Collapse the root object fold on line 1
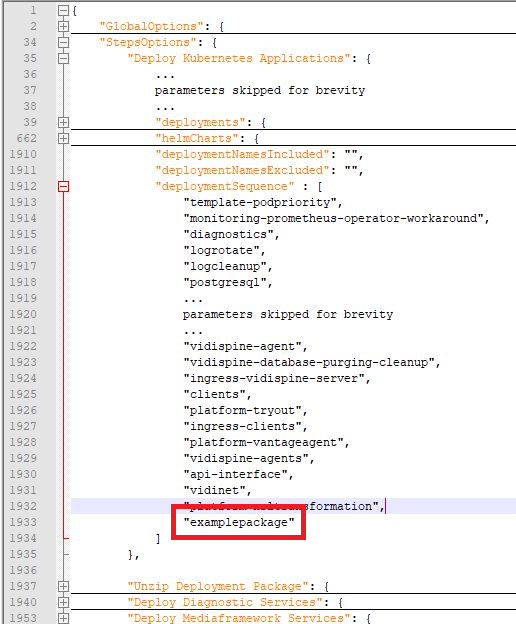516x624 pixels. coord(63,10)
